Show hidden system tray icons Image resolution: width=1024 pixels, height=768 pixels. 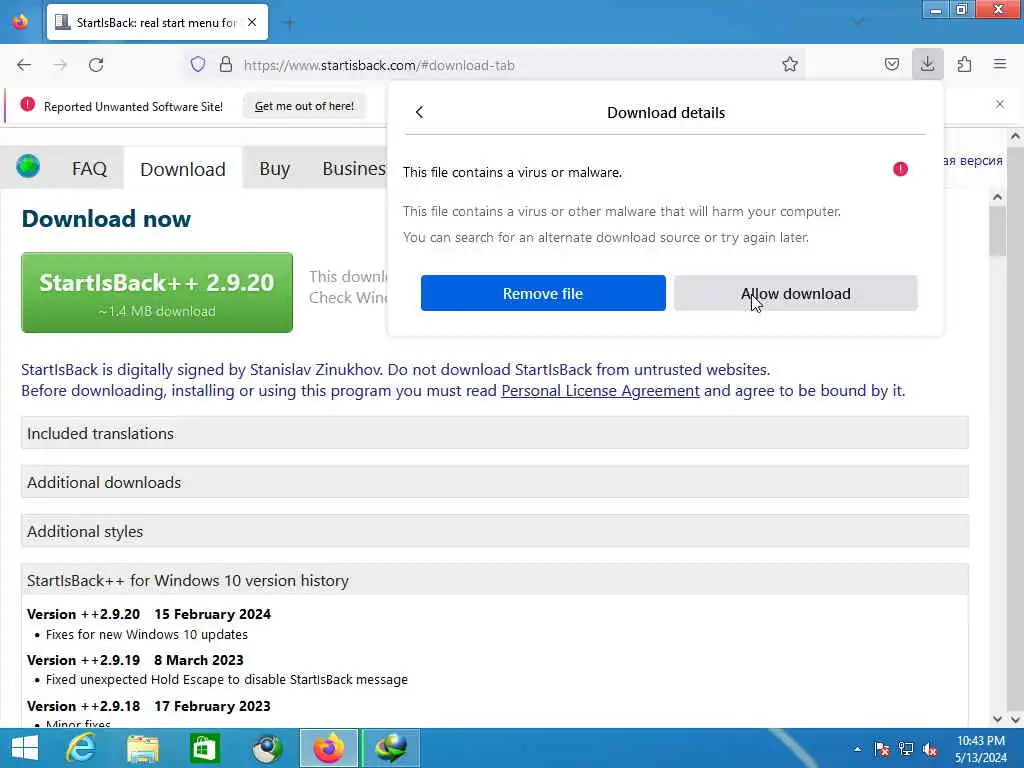[x=857, y=749]
